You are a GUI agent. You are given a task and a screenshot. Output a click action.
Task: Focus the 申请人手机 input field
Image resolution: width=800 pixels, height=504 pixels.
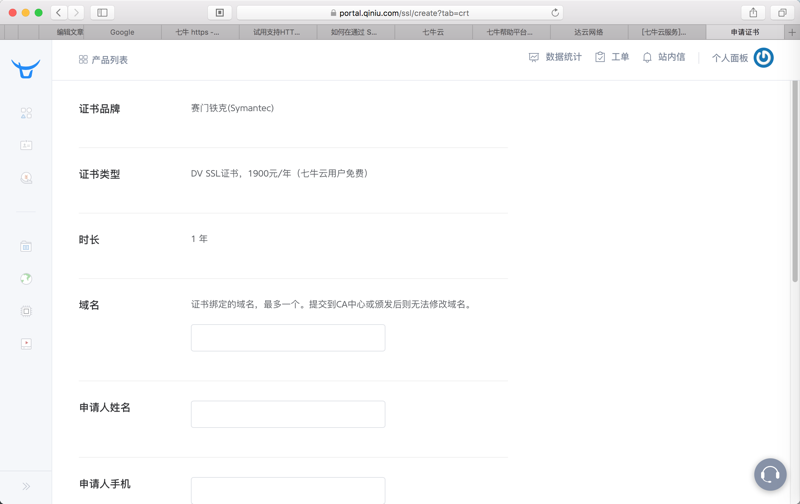(x=288, y=490)
